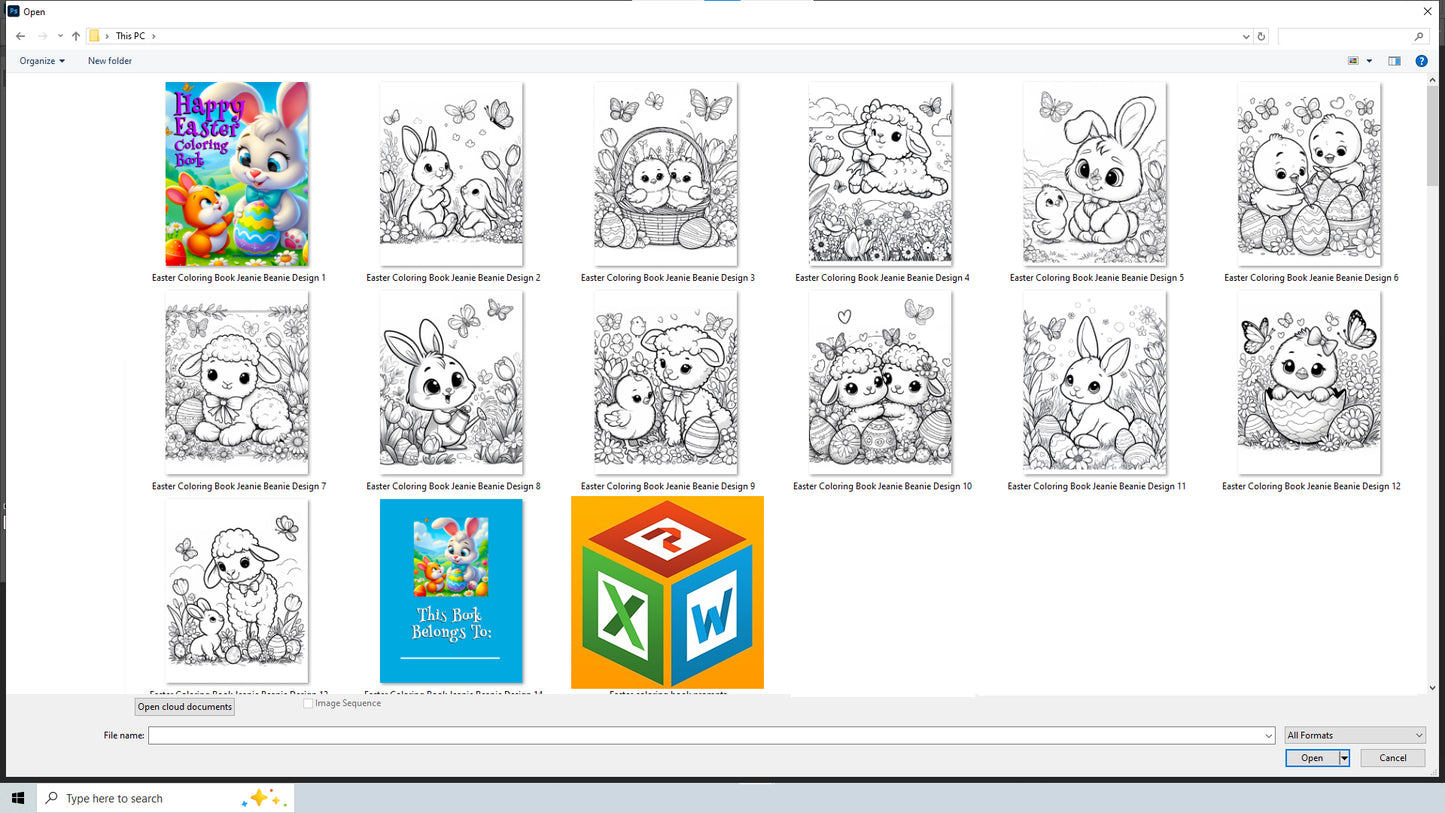This screenshot has width=1445, height=813.
Task: Click the scroll down arrow of file list
Action: 1432,688
